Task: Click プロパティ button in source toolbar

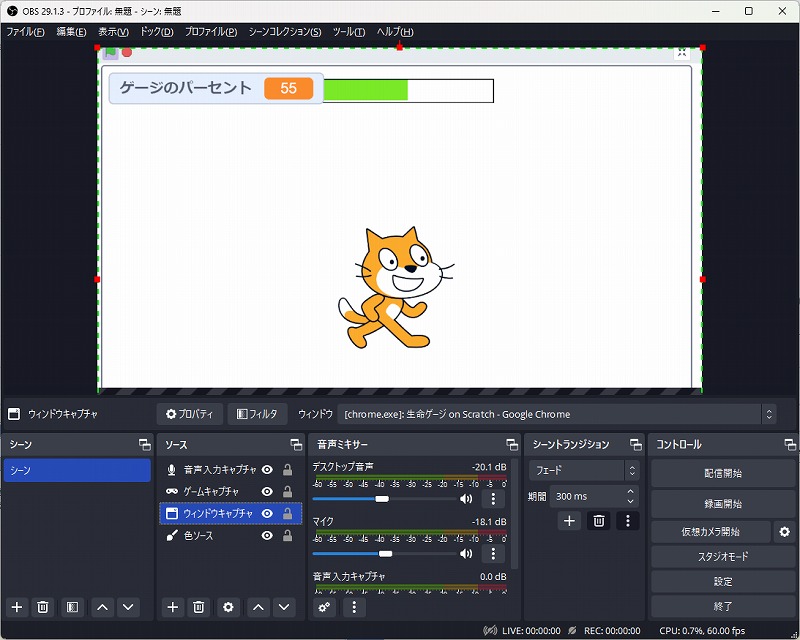Action: [190, 414]
